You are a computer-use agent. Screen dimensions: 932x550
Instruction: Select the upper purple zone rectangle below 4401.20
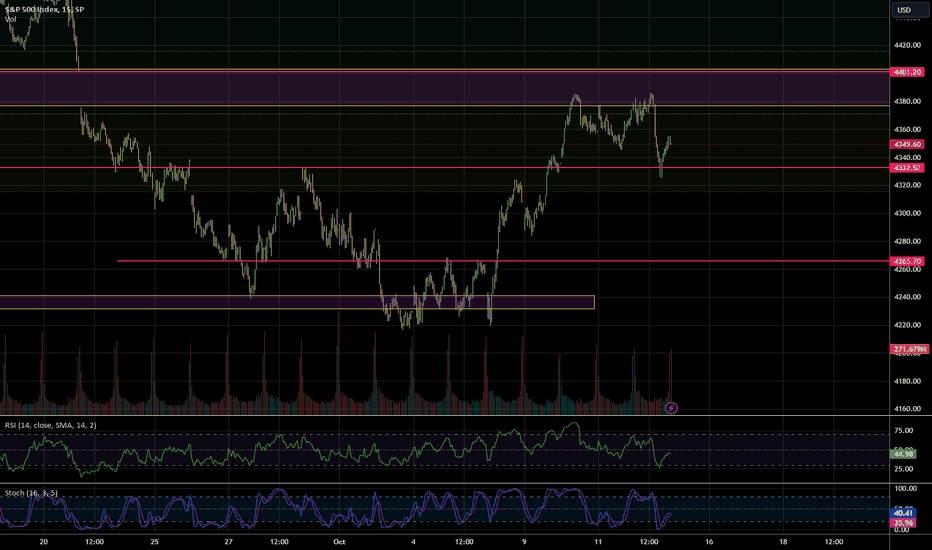[x=445, y=88]
